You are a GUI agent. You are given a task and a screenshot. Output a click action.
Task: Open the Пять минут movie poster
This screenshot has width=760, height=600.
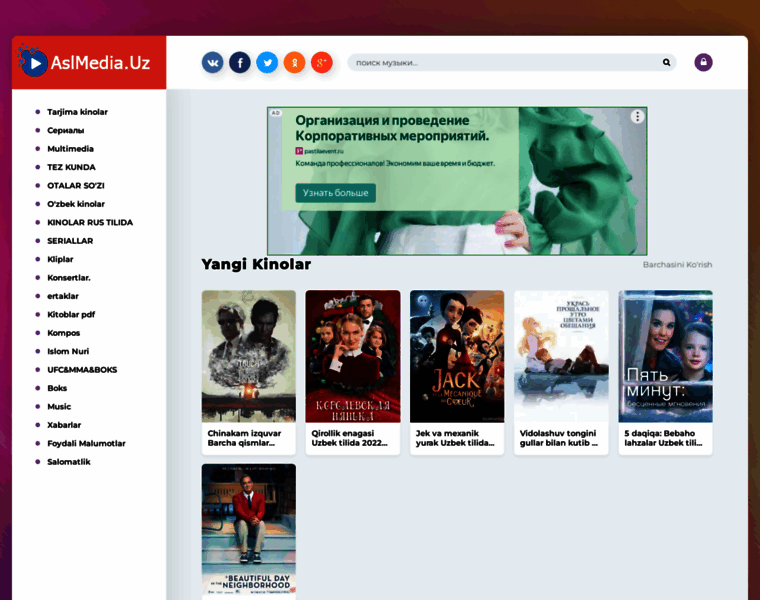665,356
